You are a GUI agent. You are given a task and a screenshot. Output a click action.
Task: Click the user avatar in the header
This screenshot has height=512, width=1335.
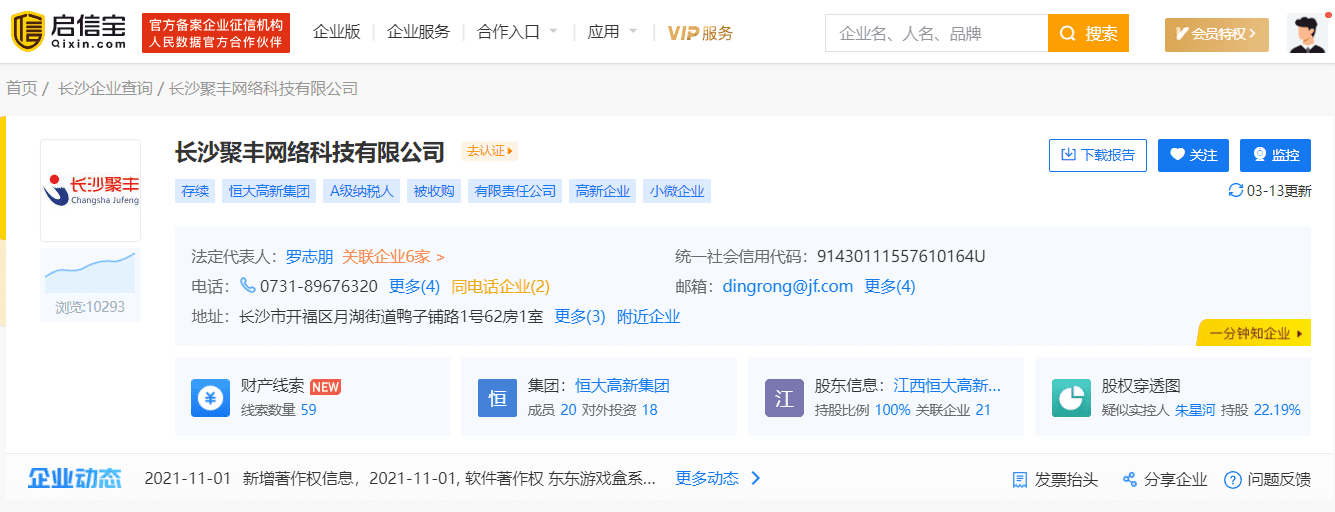(x=1307, y=34)
